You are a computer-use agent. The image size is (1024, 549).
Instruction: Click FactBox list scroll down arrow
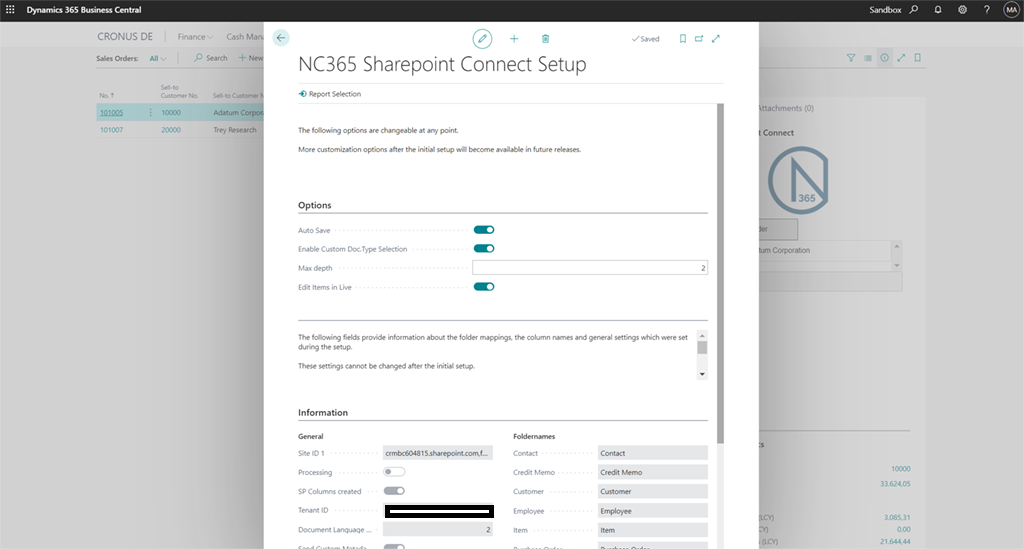point(897,266)
